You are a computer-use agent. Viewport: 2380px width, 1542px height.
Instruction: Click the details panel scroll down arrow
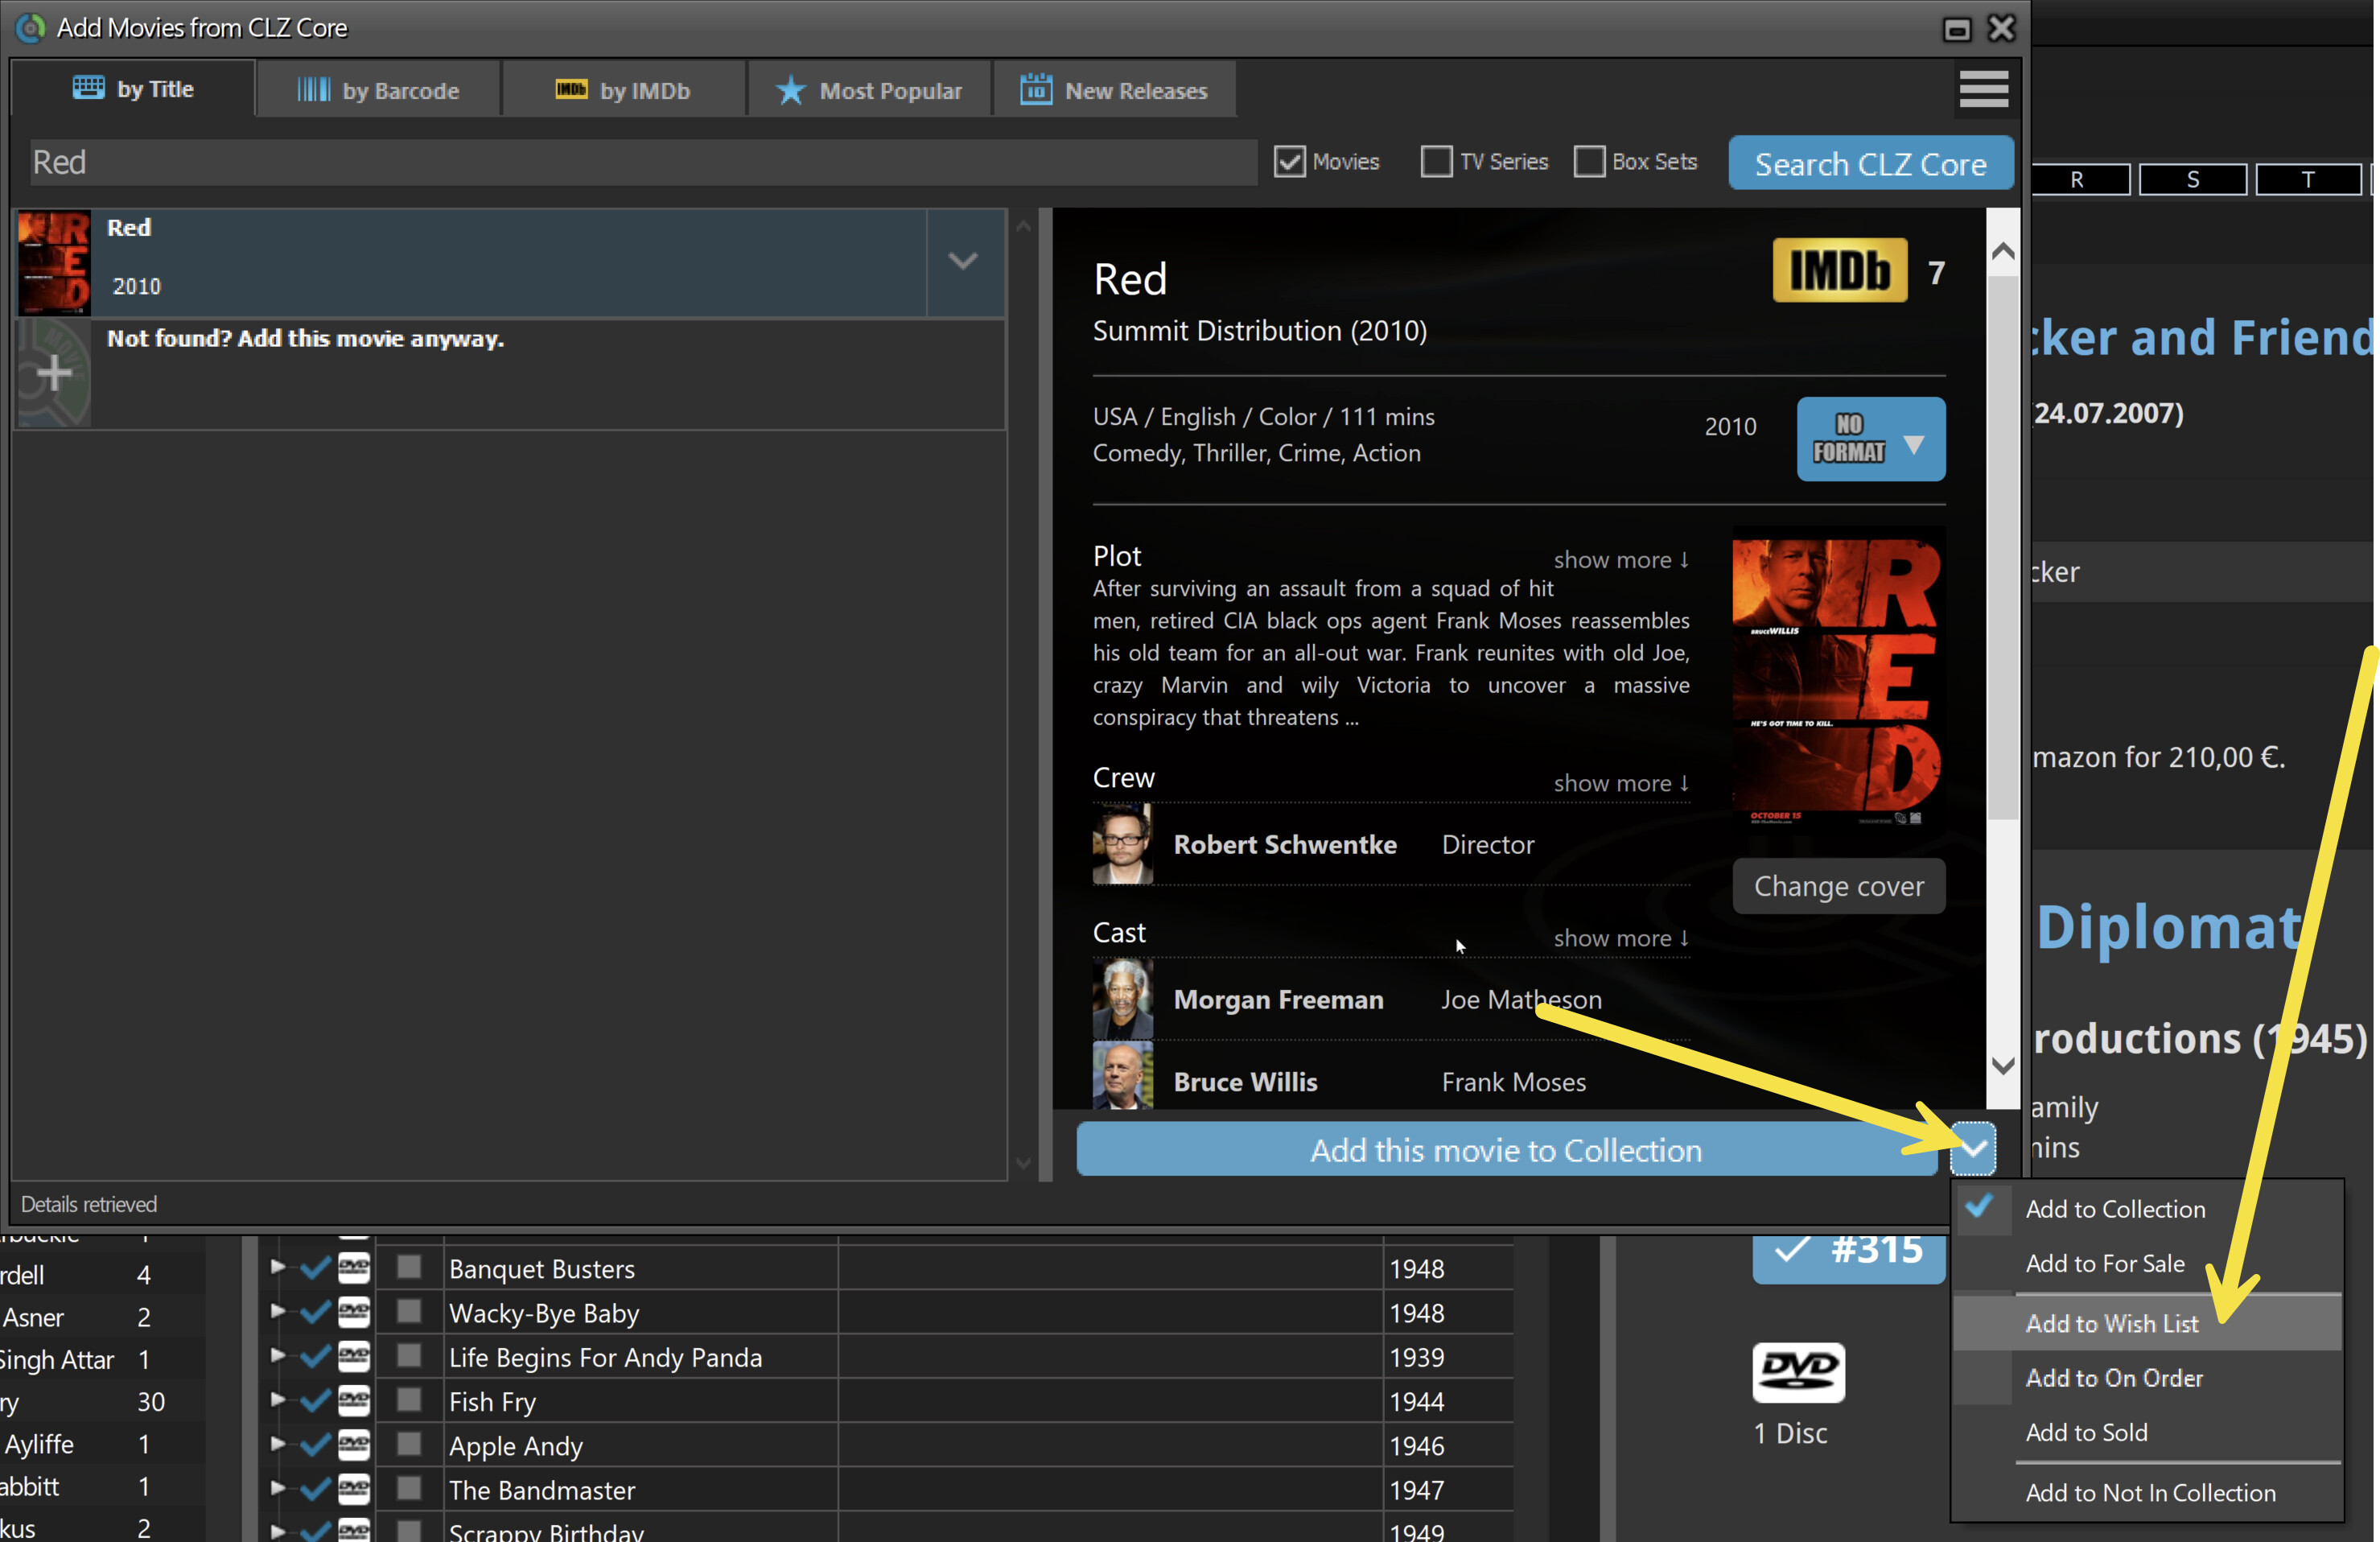pyautogui.click(x=2002, y=1066)
